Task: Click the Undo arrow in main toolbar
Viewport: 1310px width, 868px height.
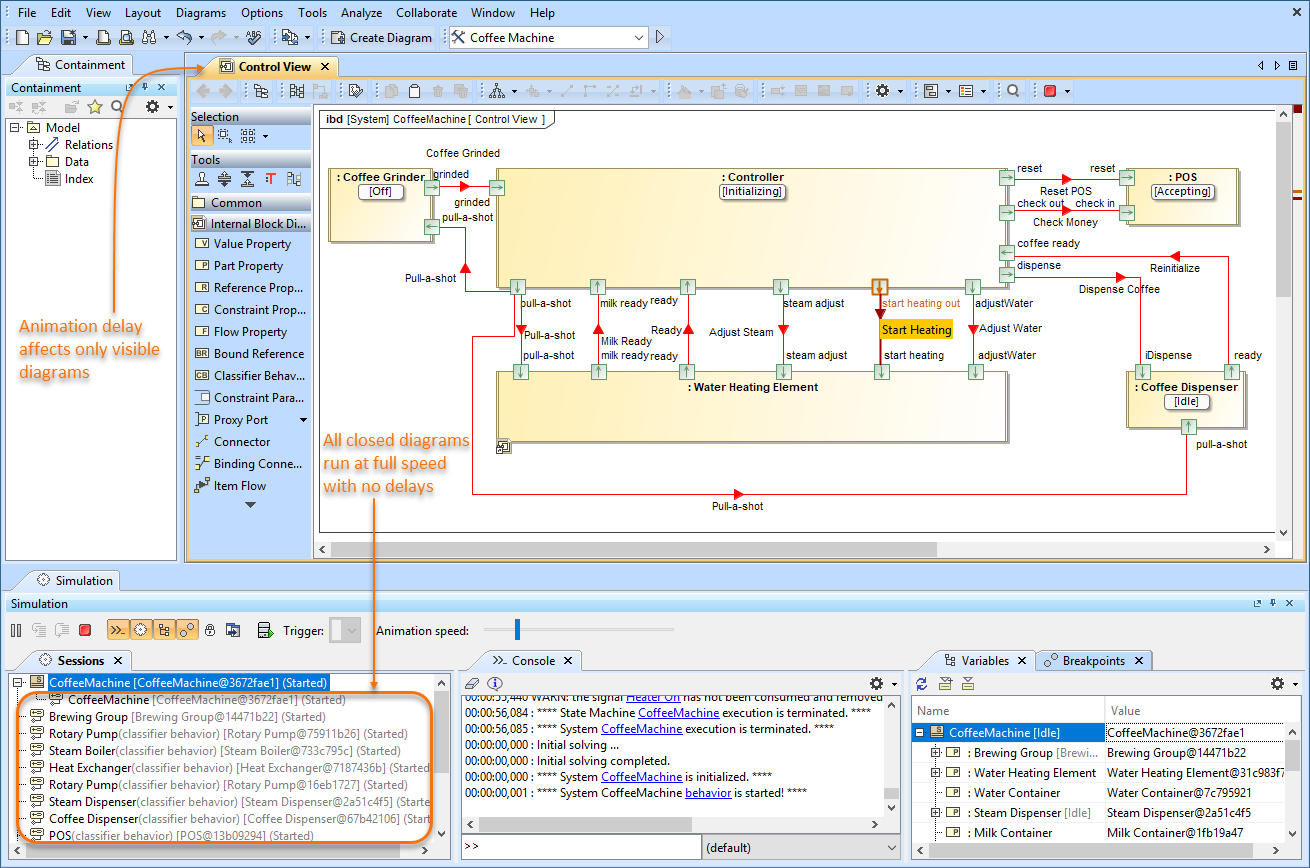Action: [x=184, y=38]
